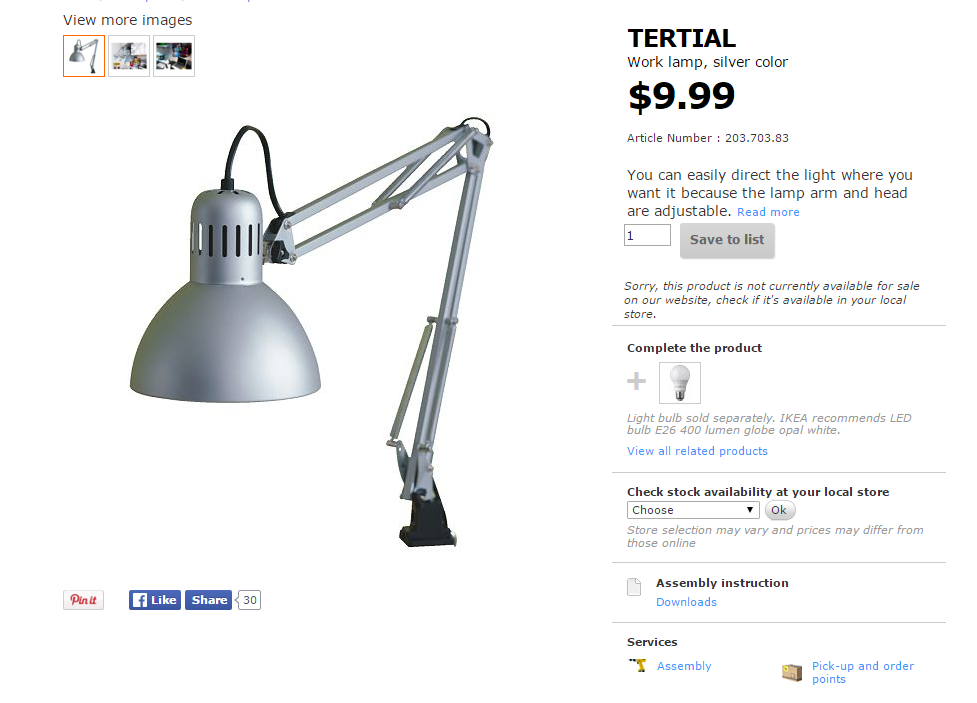View the third product thumbnail image

click(174, 56)
